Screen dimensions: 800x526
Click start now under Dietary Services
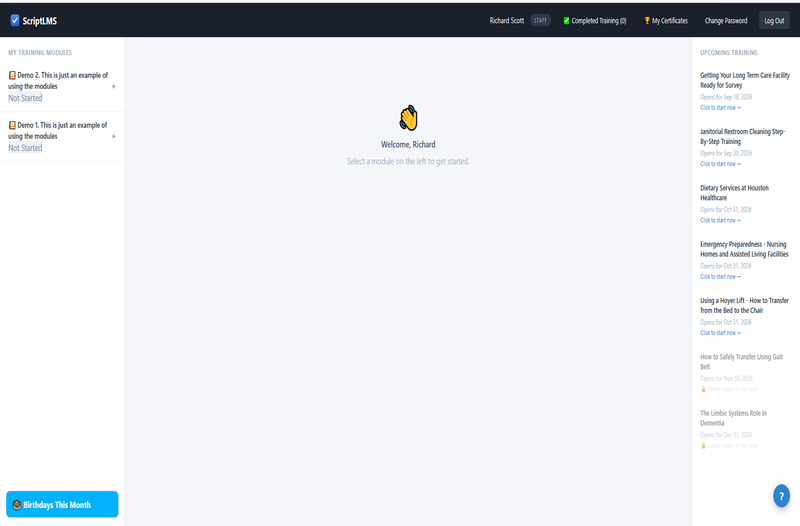720,220
